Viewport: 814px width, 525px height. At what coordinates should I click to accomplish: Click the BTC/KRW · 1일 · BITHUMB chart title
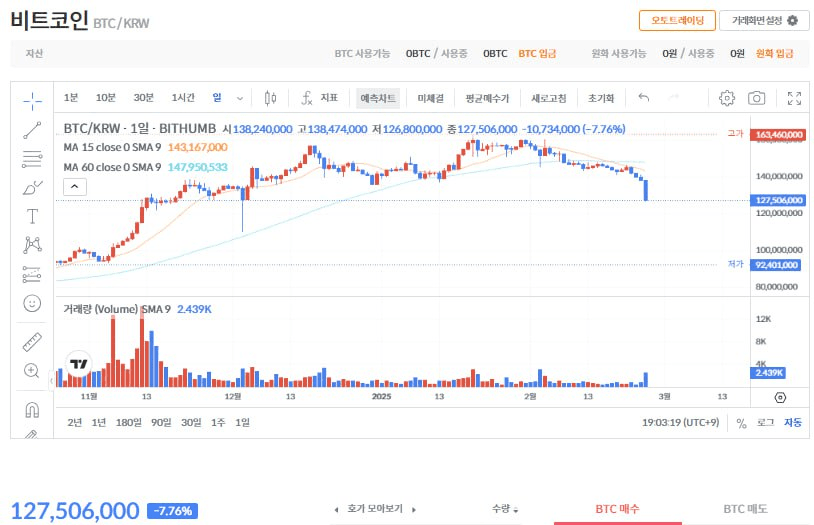coord(140,128)
